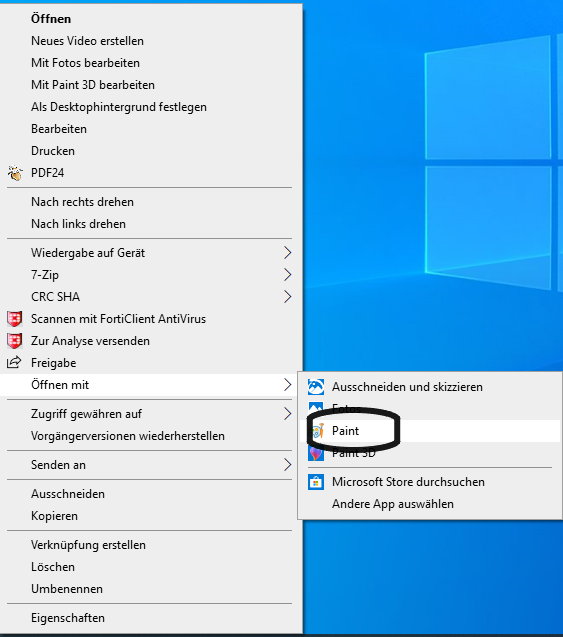Click the Paint 3D icon in submenu
This screenshot has height=637, width=563.
click(x=316, y=453)
